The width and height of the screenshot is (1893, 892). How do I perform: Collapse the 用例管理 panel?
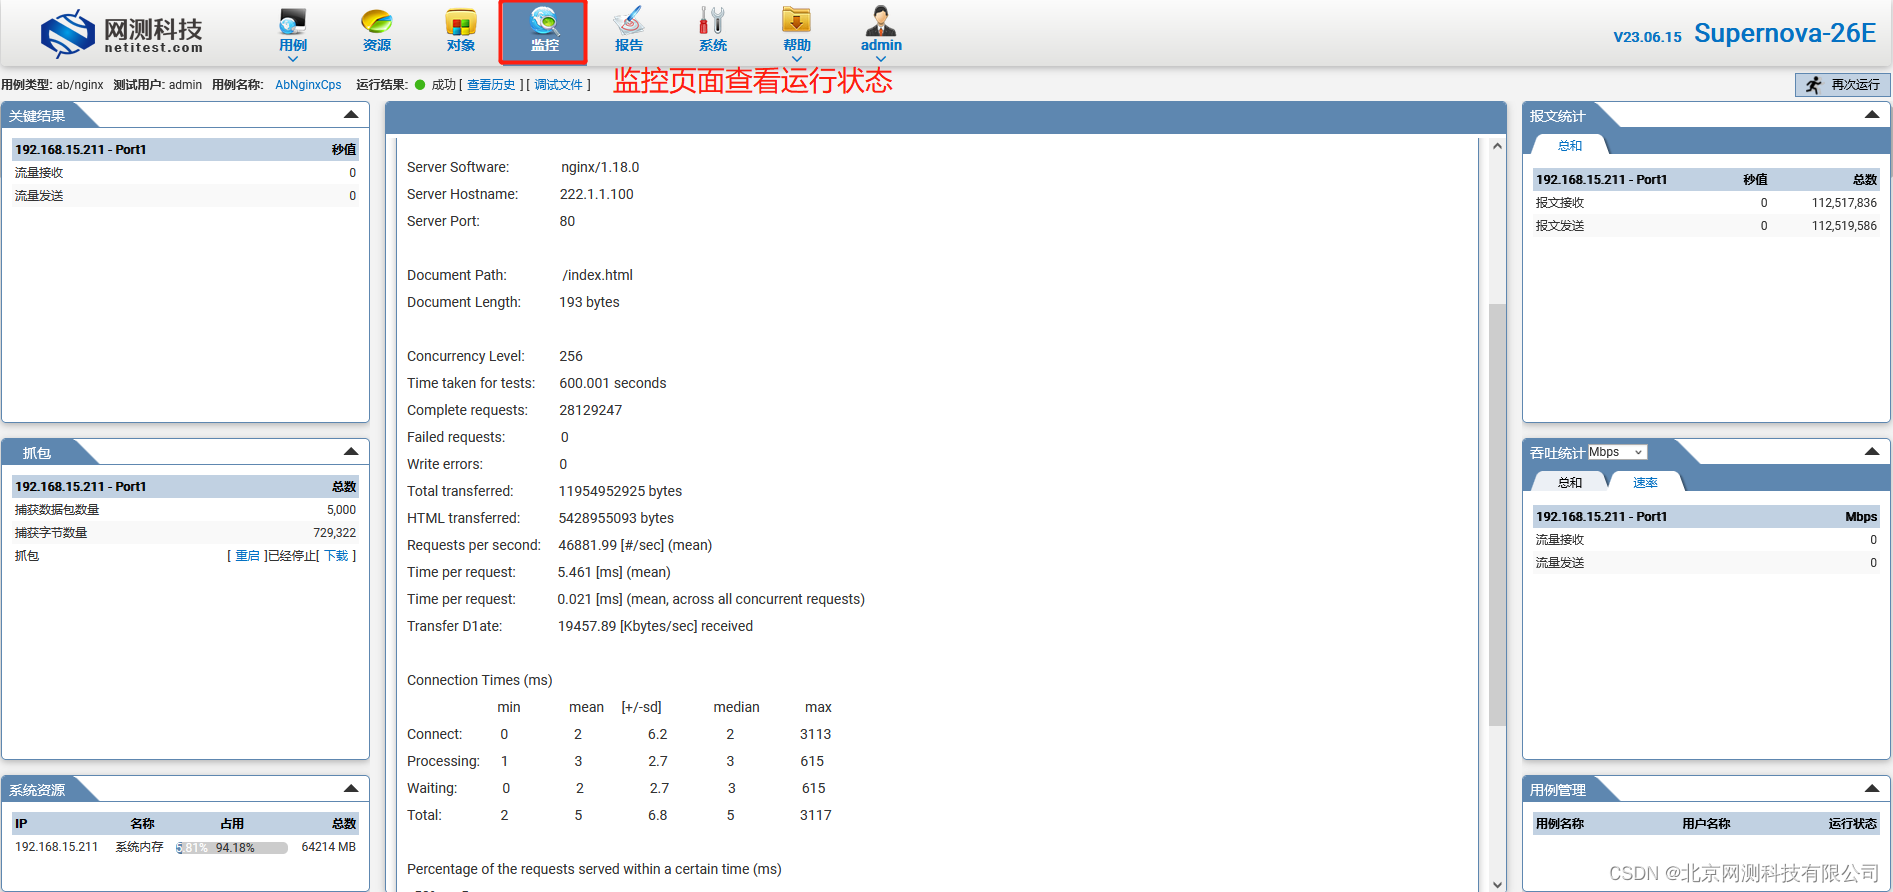click(x=1872, y=789)
